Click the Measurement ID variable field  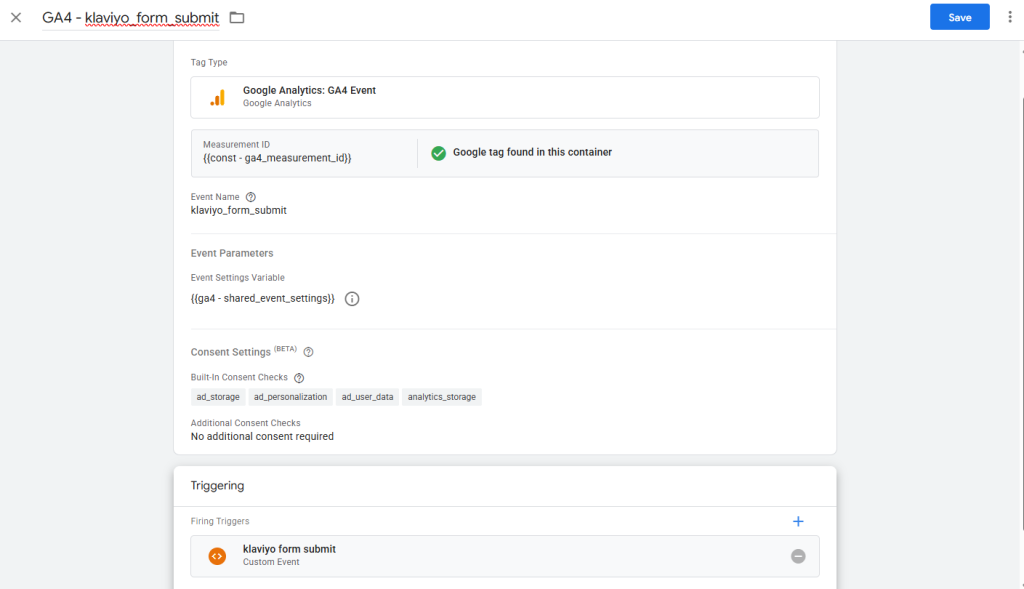[277, 158]
